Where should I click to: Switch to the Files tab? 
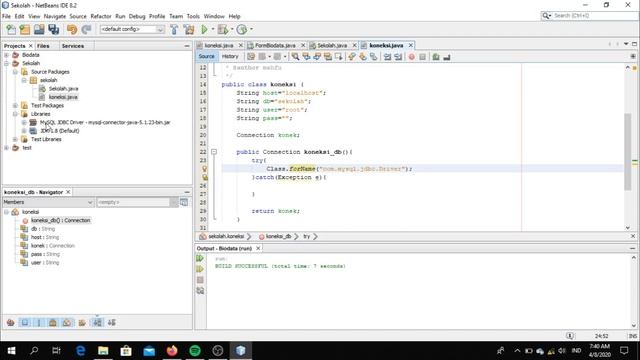43,46
